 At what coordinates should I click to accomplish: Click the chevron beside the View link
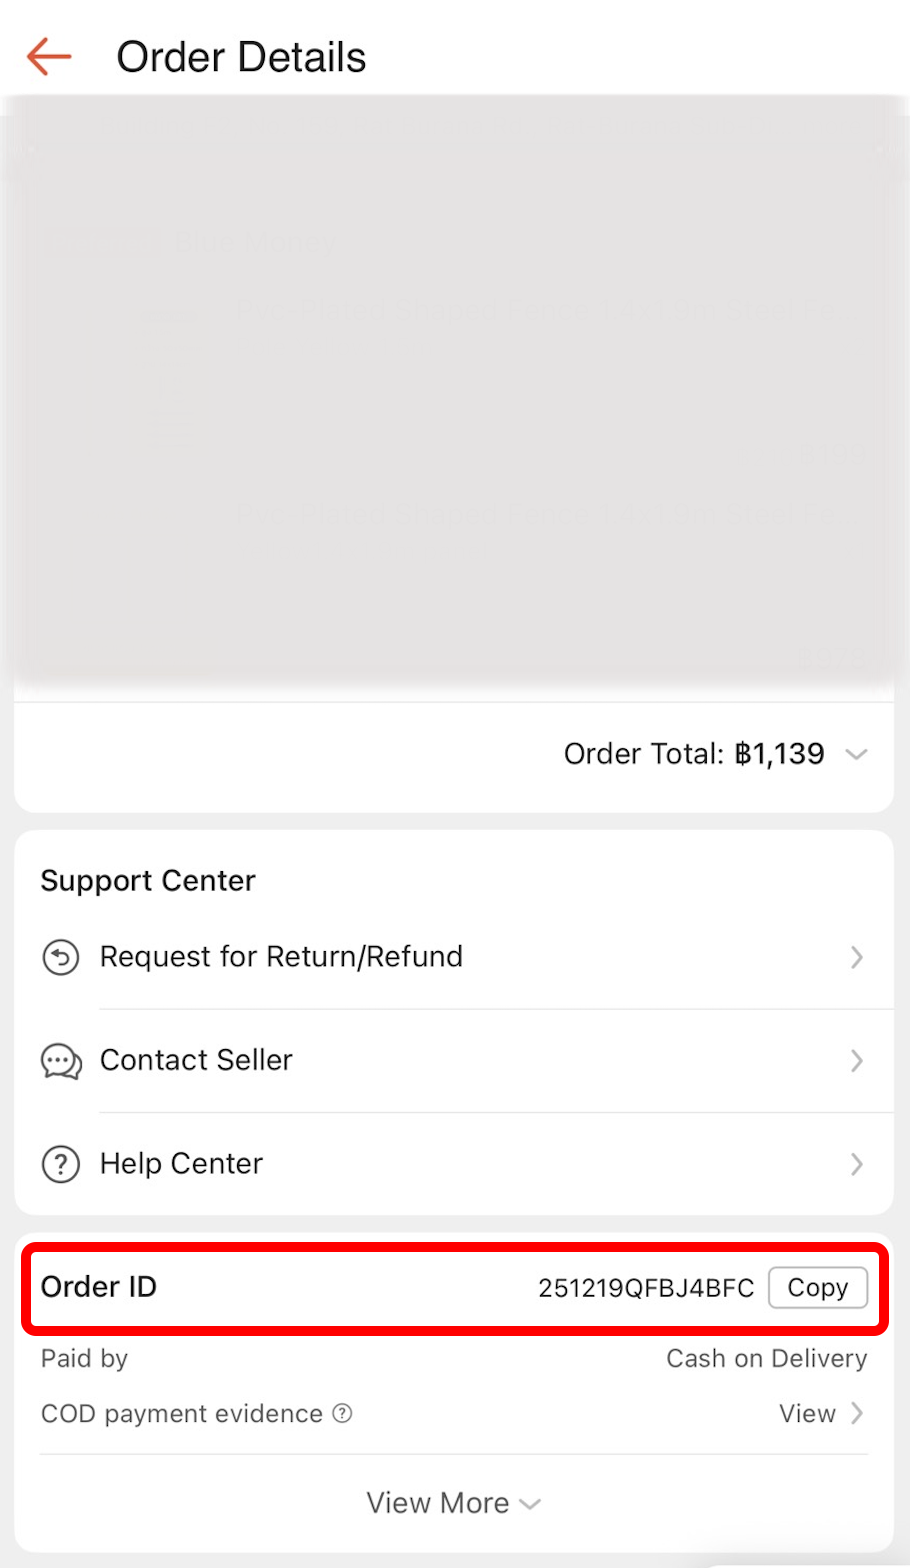point(857,1413)
